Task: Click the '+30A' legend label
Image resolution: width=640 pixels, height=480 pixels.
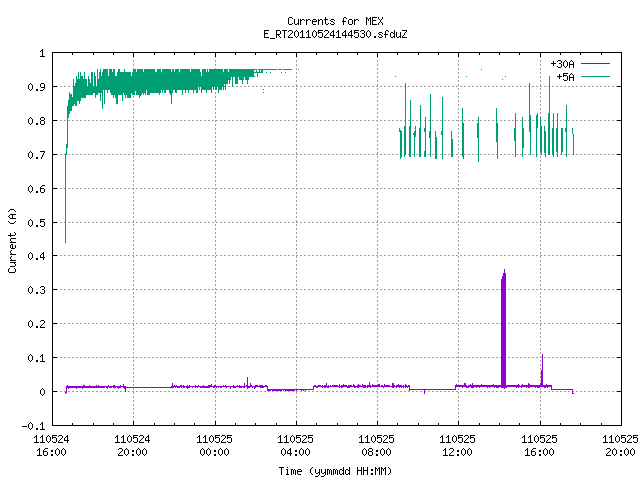Action: pos(562,64)
